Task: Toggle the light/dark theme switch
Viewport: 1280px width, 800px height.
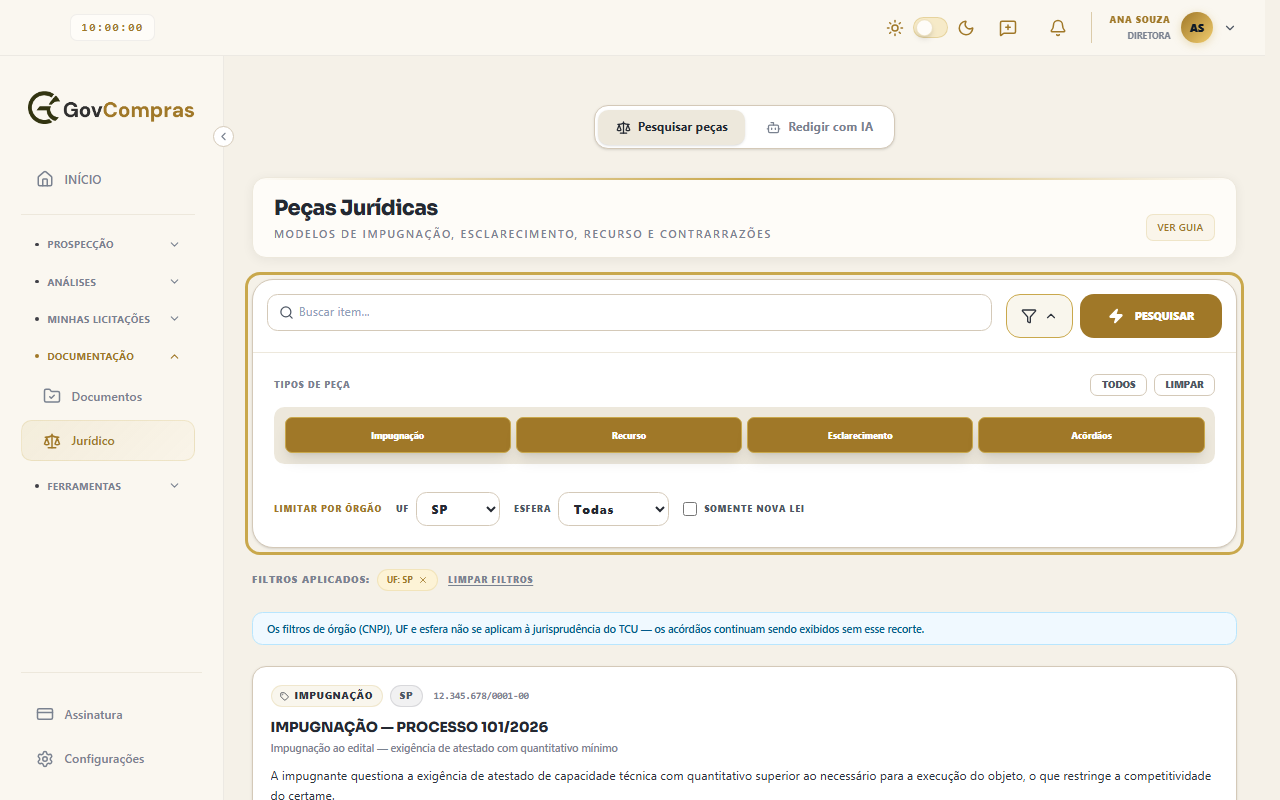Action: [x=930, y=28]
